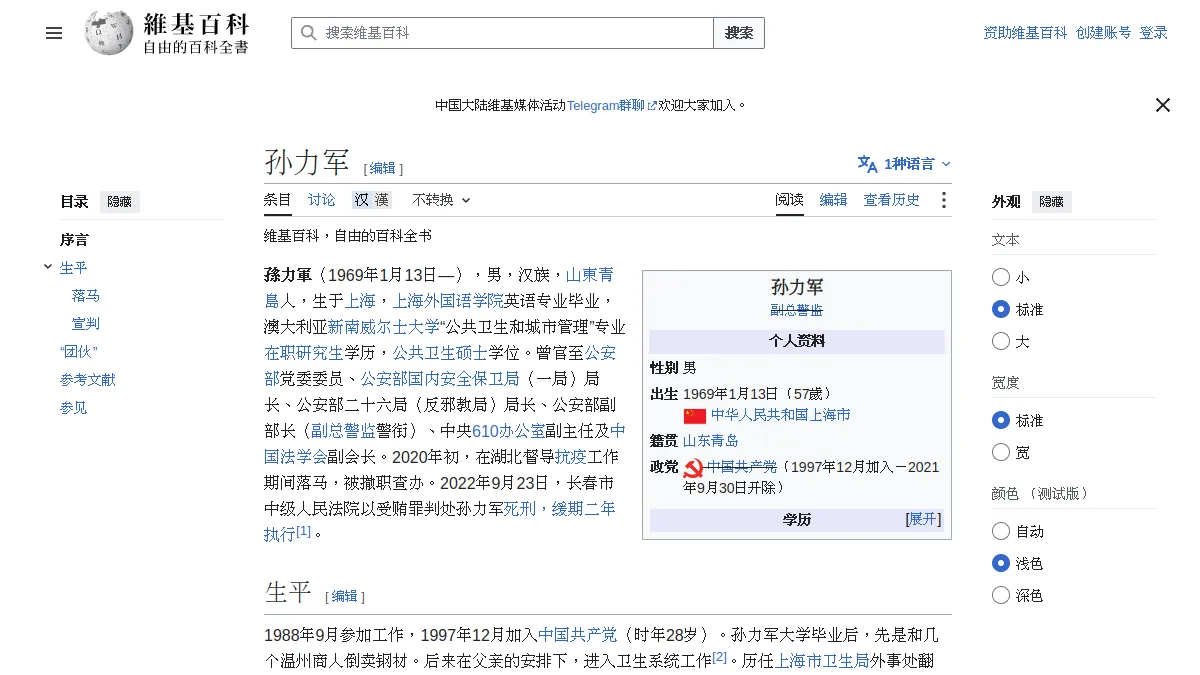Viewport: 1200px width, 675px height.
Task: Open the 上海外国语学院 article link
Action: click(448, 301)
